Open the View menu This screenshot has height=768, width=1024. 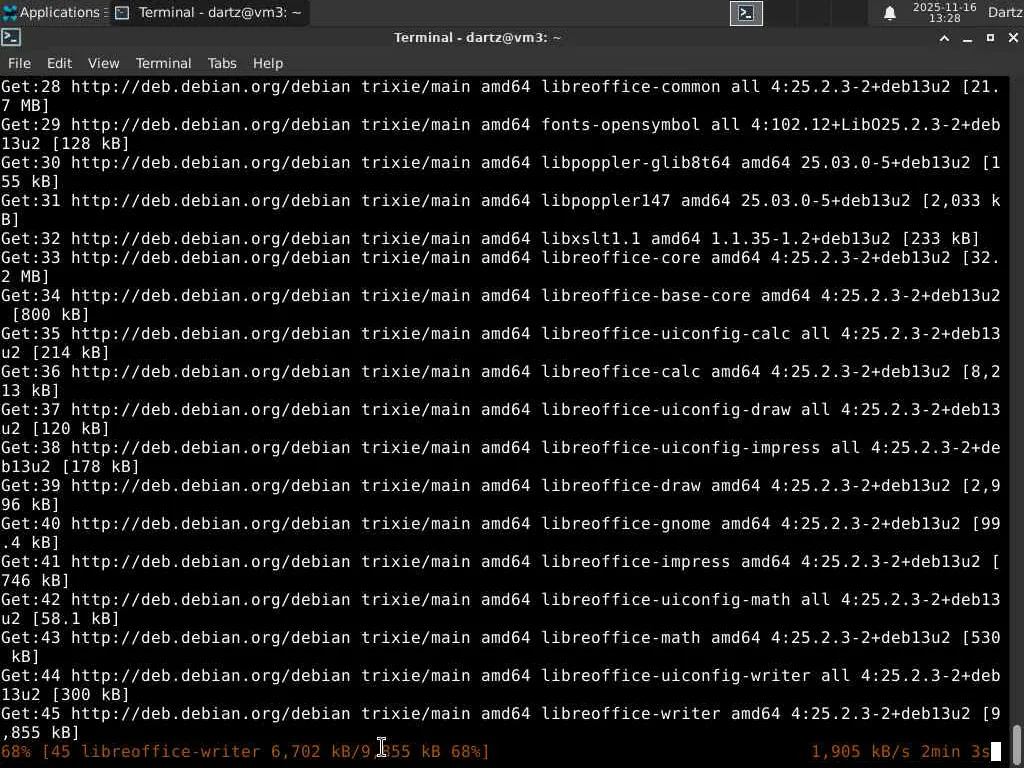click(103, 63)
